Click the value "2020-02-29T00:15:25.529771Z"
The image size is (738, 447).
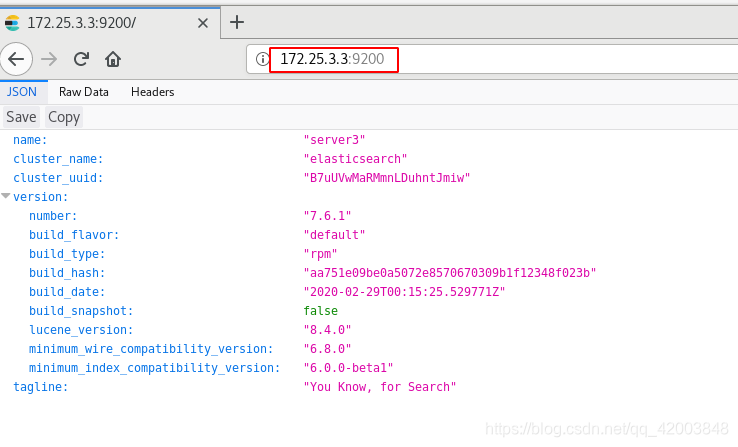tap(404, 292)
